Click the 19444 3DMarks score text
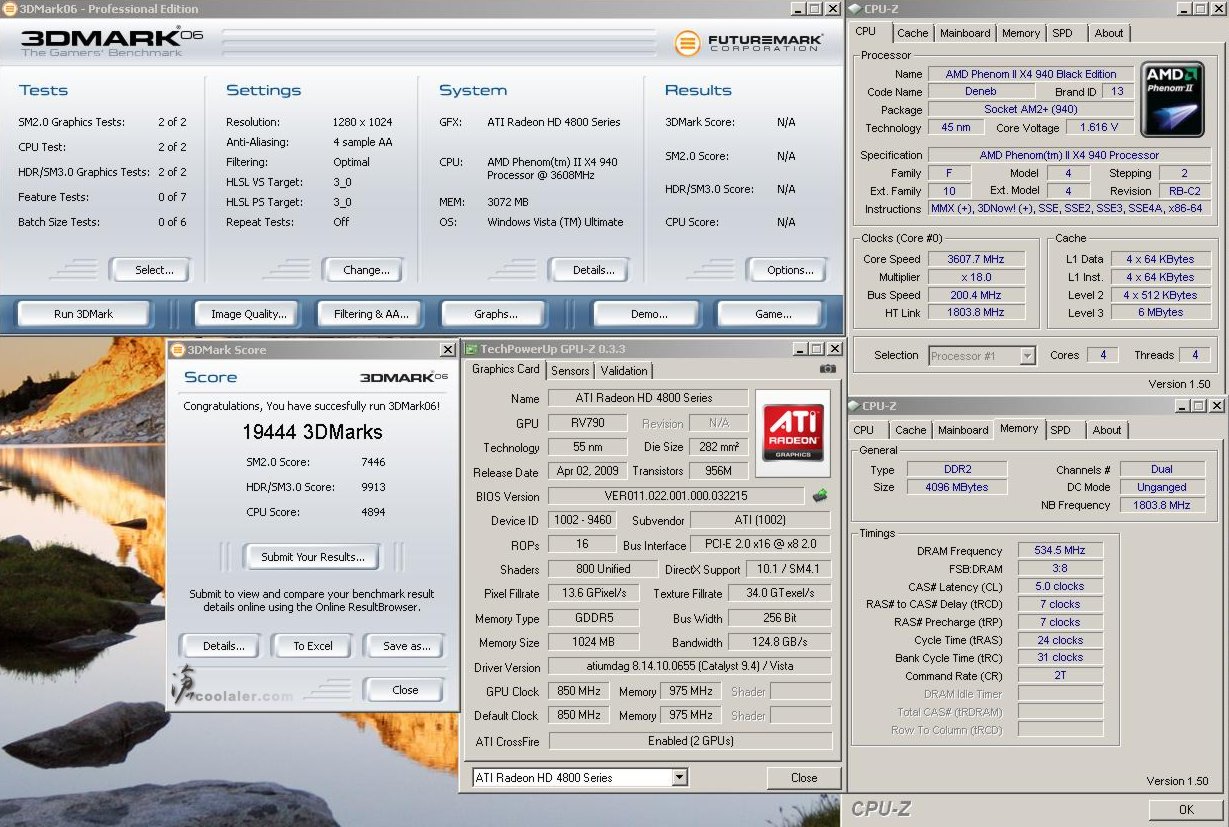Image resolution: width=1229 pixels, height=827 pixels. tap(312, 433)
